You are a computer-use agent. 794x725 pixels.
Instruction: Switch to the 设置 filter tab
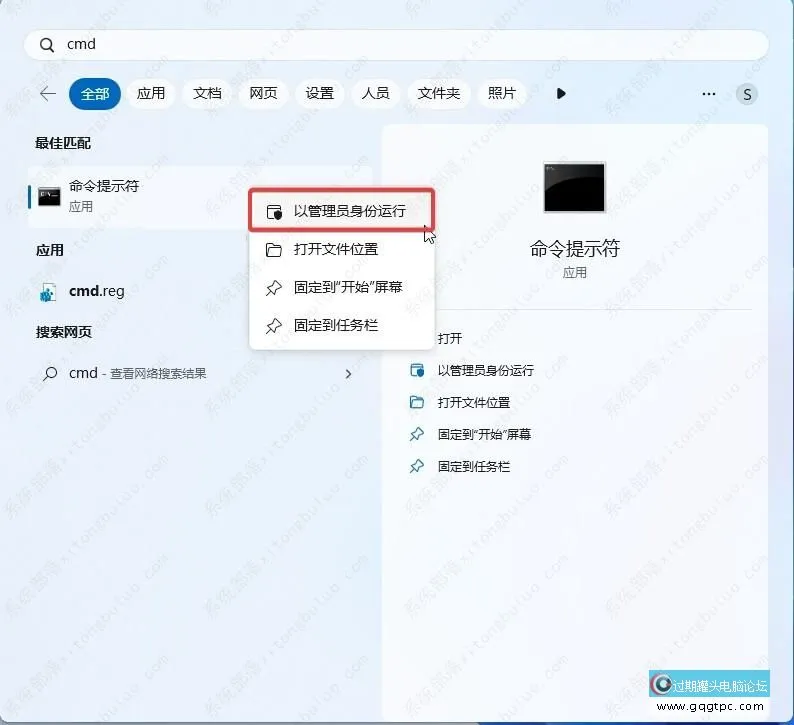pyautogui.click(x=320, y=94)
